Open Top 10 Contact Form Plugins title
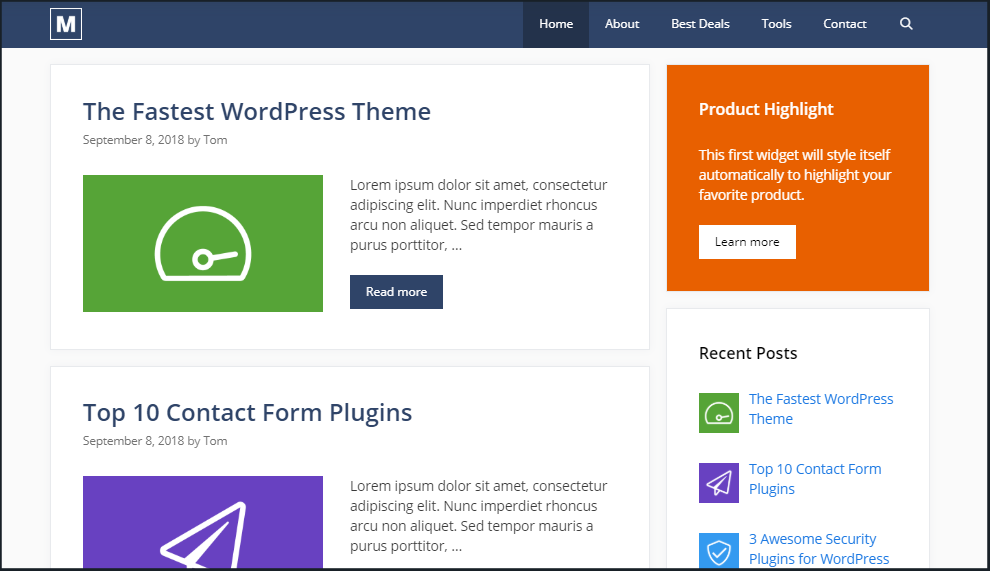The image size is (990, 571). click(248, 413)
